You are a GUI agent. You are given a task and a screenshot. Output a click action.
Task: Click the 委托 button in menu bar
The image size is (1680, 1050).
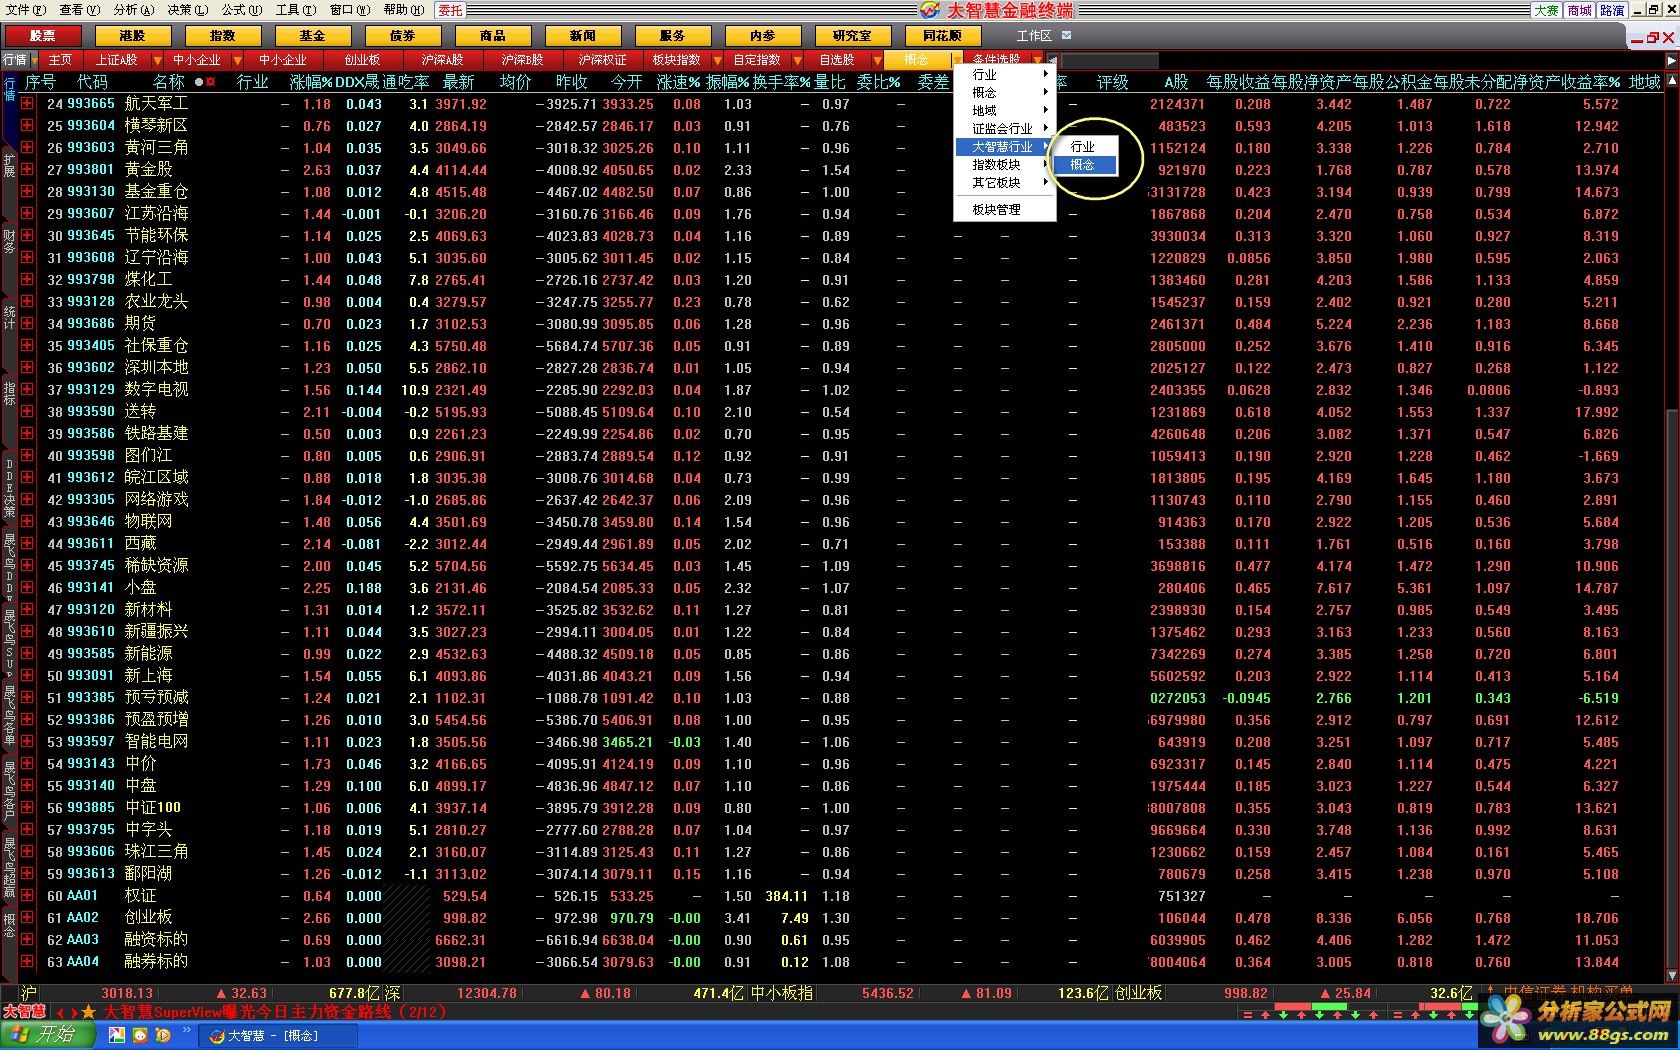pyautogui.click(x=450, y=10)
